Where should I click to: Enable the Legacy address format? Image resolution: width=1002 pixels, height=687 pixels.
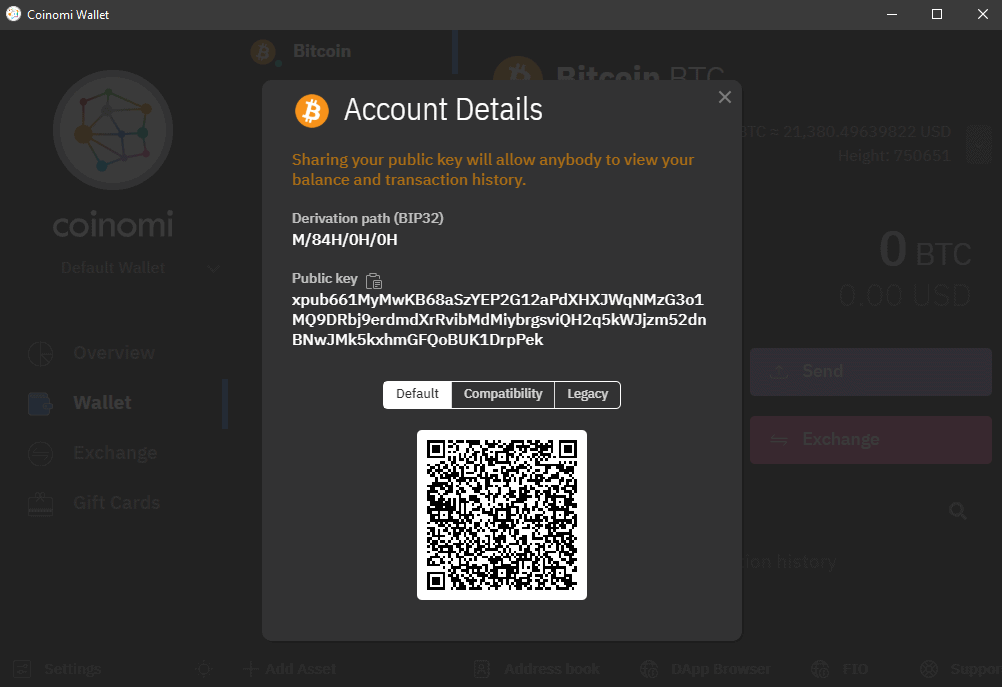tap(587, 394)
